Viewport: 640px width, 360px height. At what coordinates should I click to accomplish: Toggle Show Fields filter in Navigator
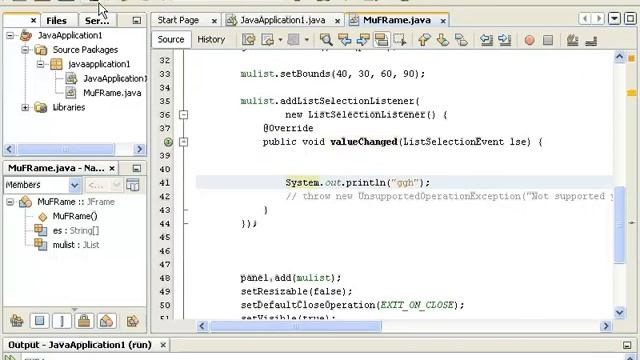pyautogui.click(x=40, y=321)
